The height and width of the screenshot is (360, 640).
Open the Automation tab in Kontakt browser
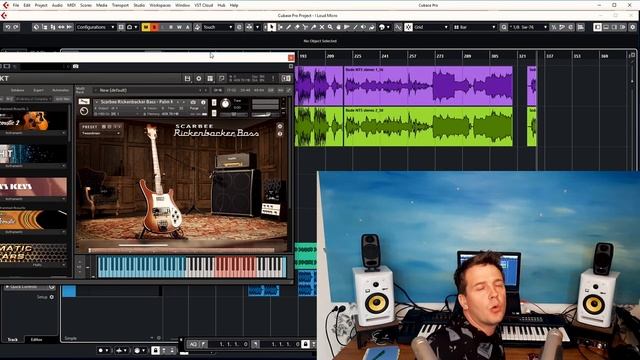(60, 90)
